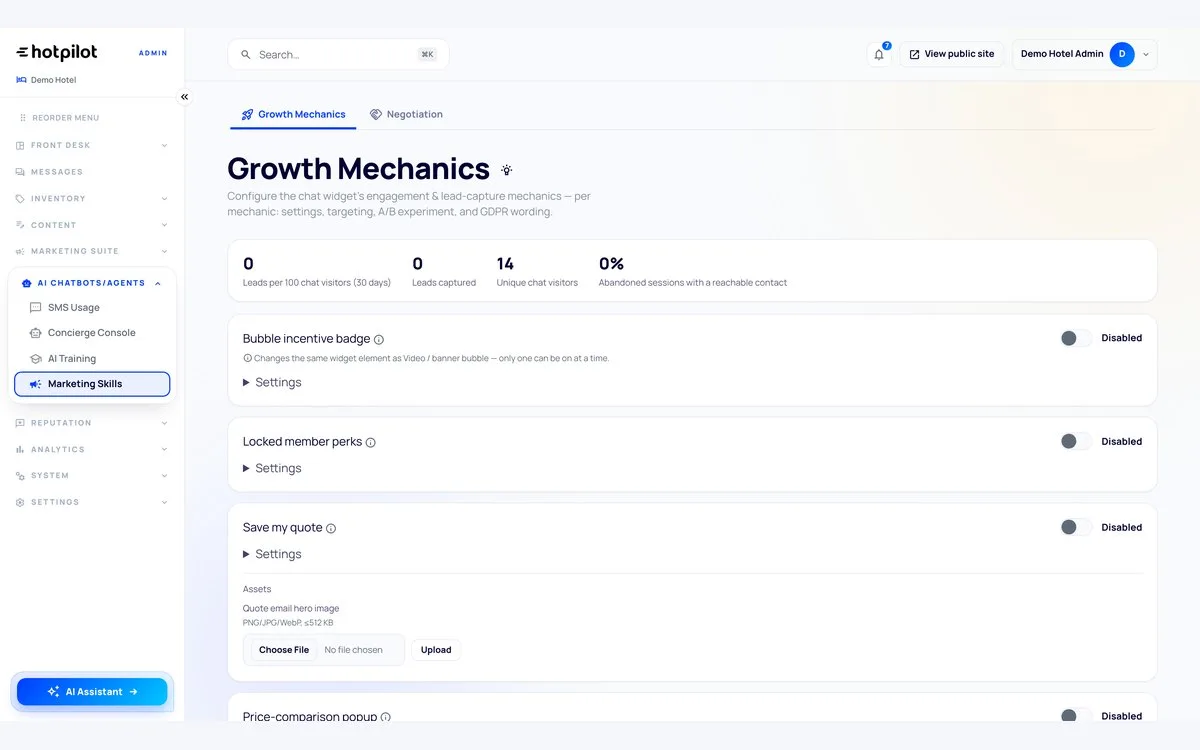The height and width of the screenshot is (750, 1200).
Task: Click the Messages icon in sidebar
Action: (x=20, y=172)
